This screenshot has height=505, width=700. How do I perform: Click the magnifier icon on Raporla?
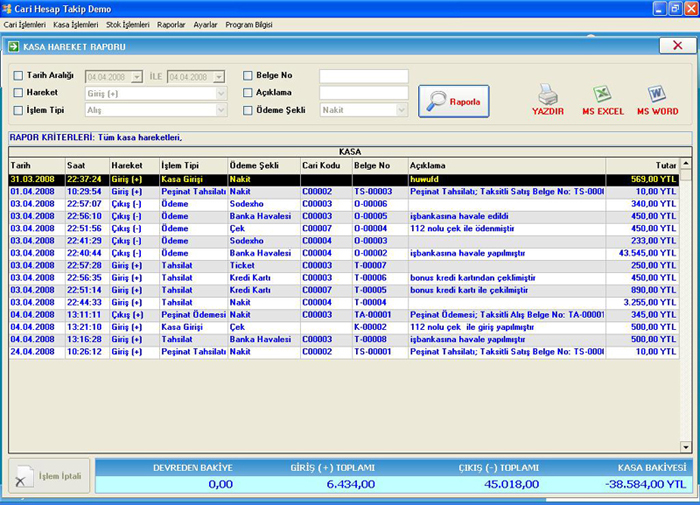click(436, 101)
